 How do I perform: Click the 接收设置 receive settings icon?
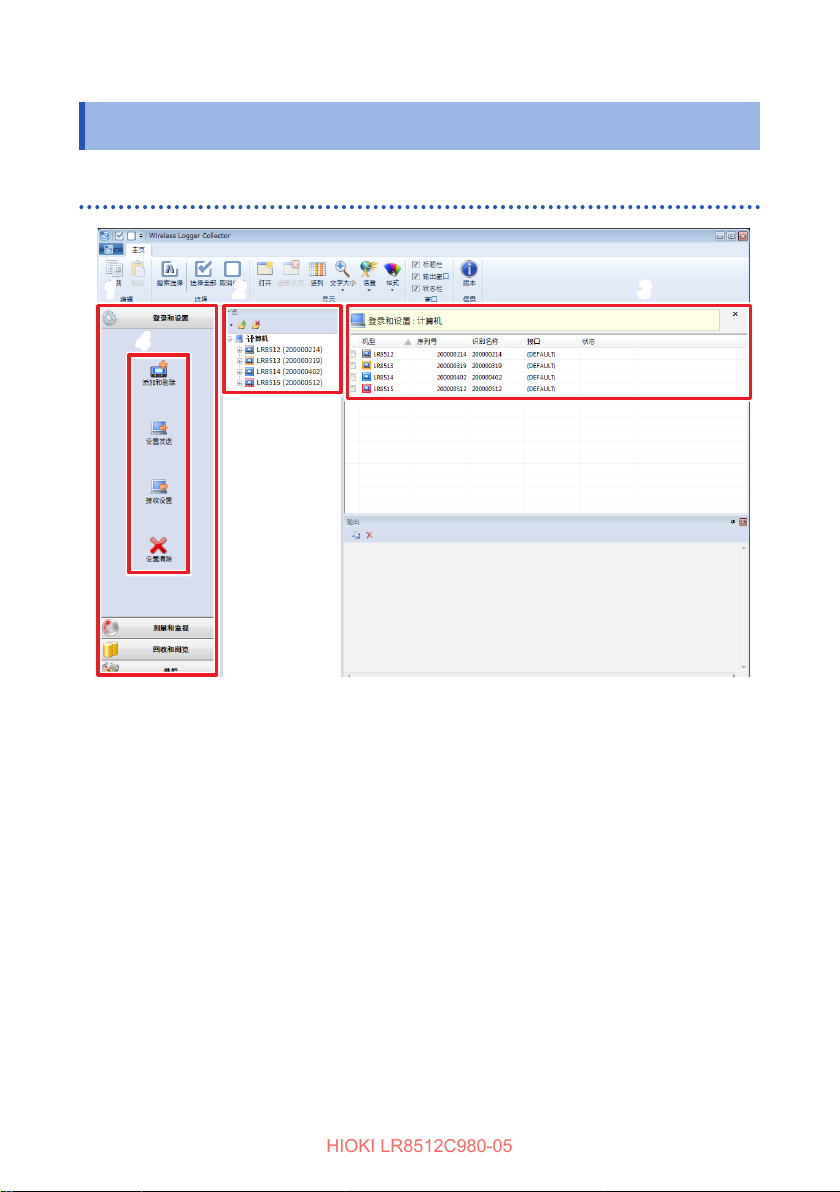159,487
